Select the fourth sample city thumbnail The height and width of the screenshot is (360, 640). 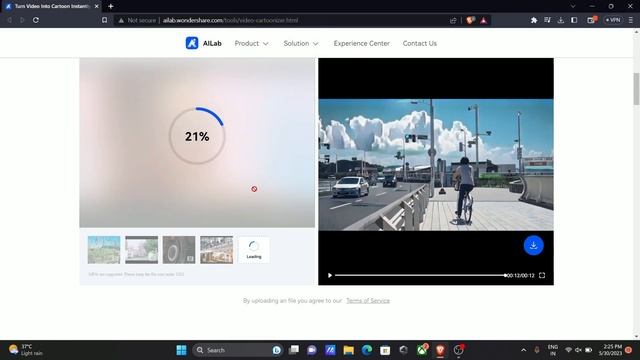216,250
